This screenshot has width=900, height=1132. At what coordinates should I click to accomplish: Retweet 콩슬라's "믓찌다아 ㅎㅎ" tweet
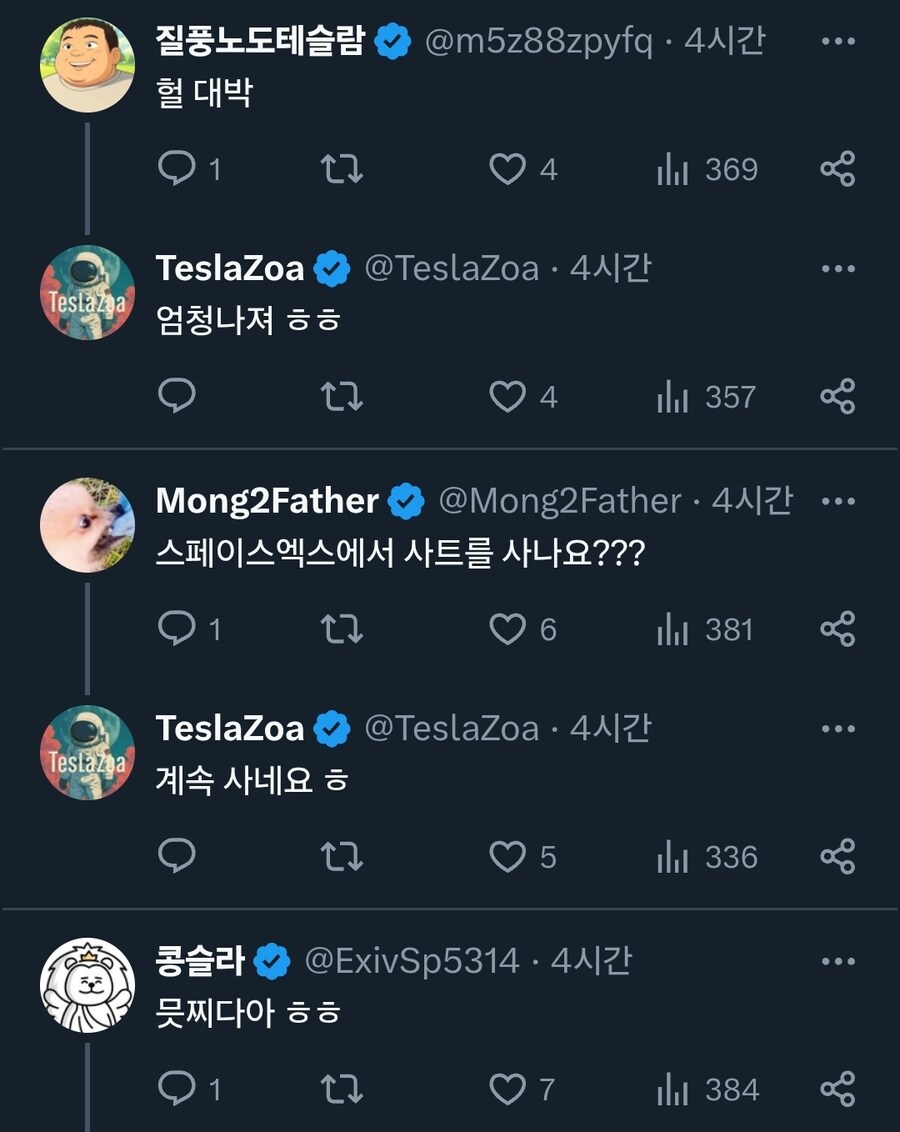(342, 1089)
